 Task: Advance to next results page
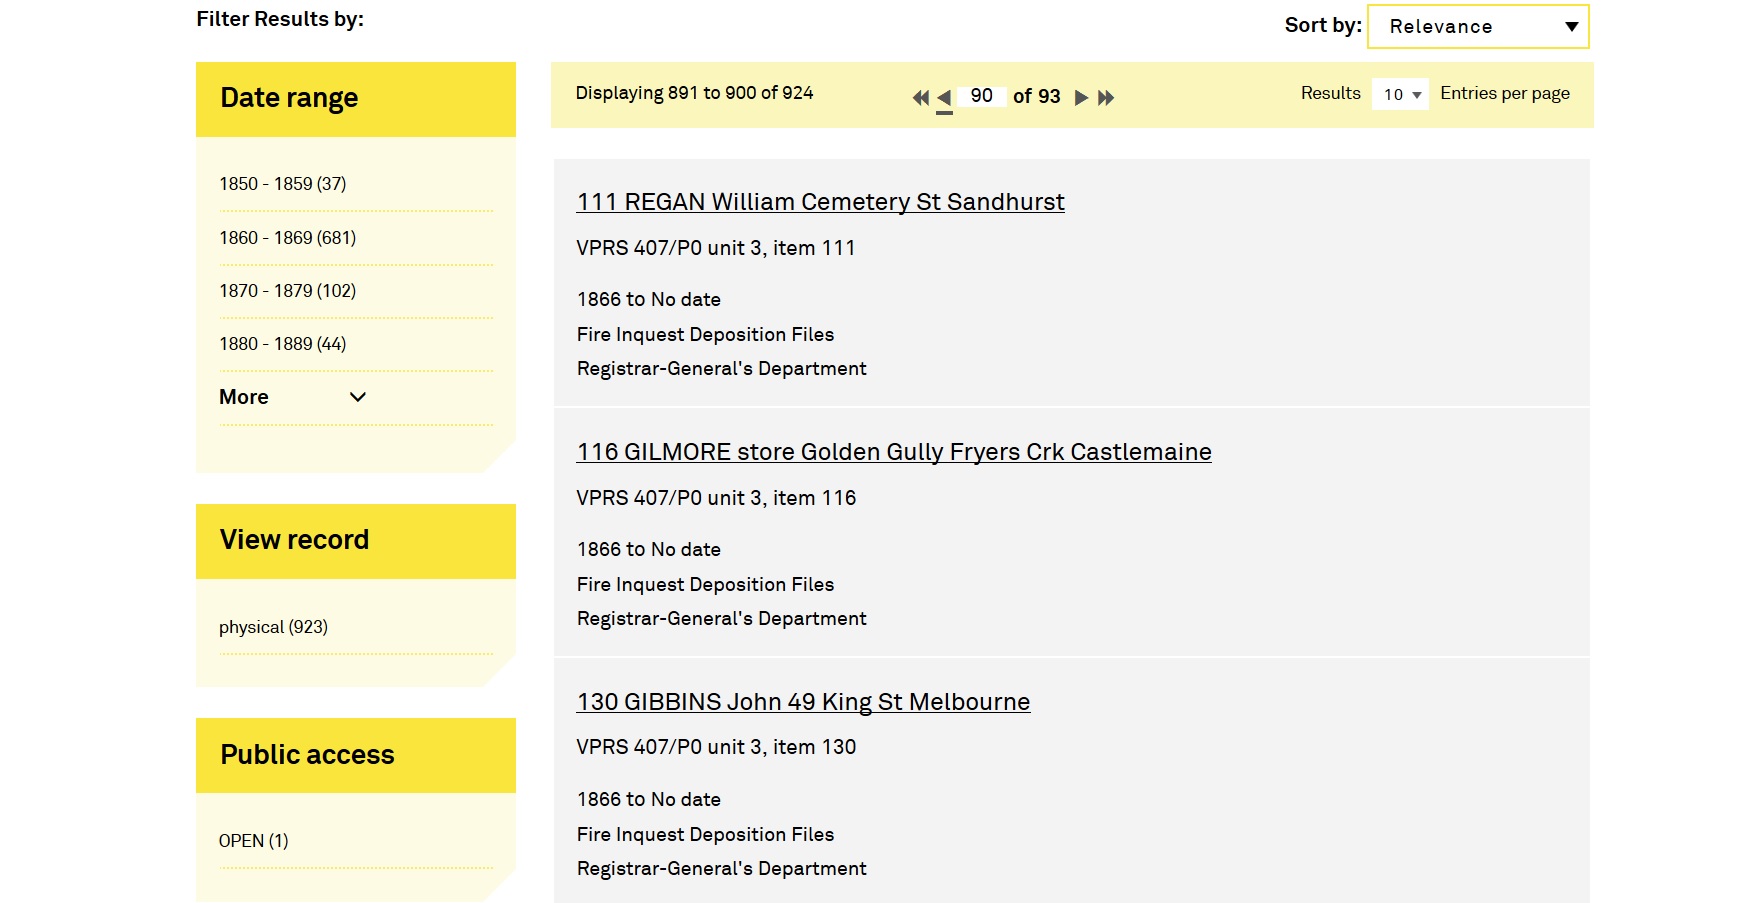coord(1081,97)
